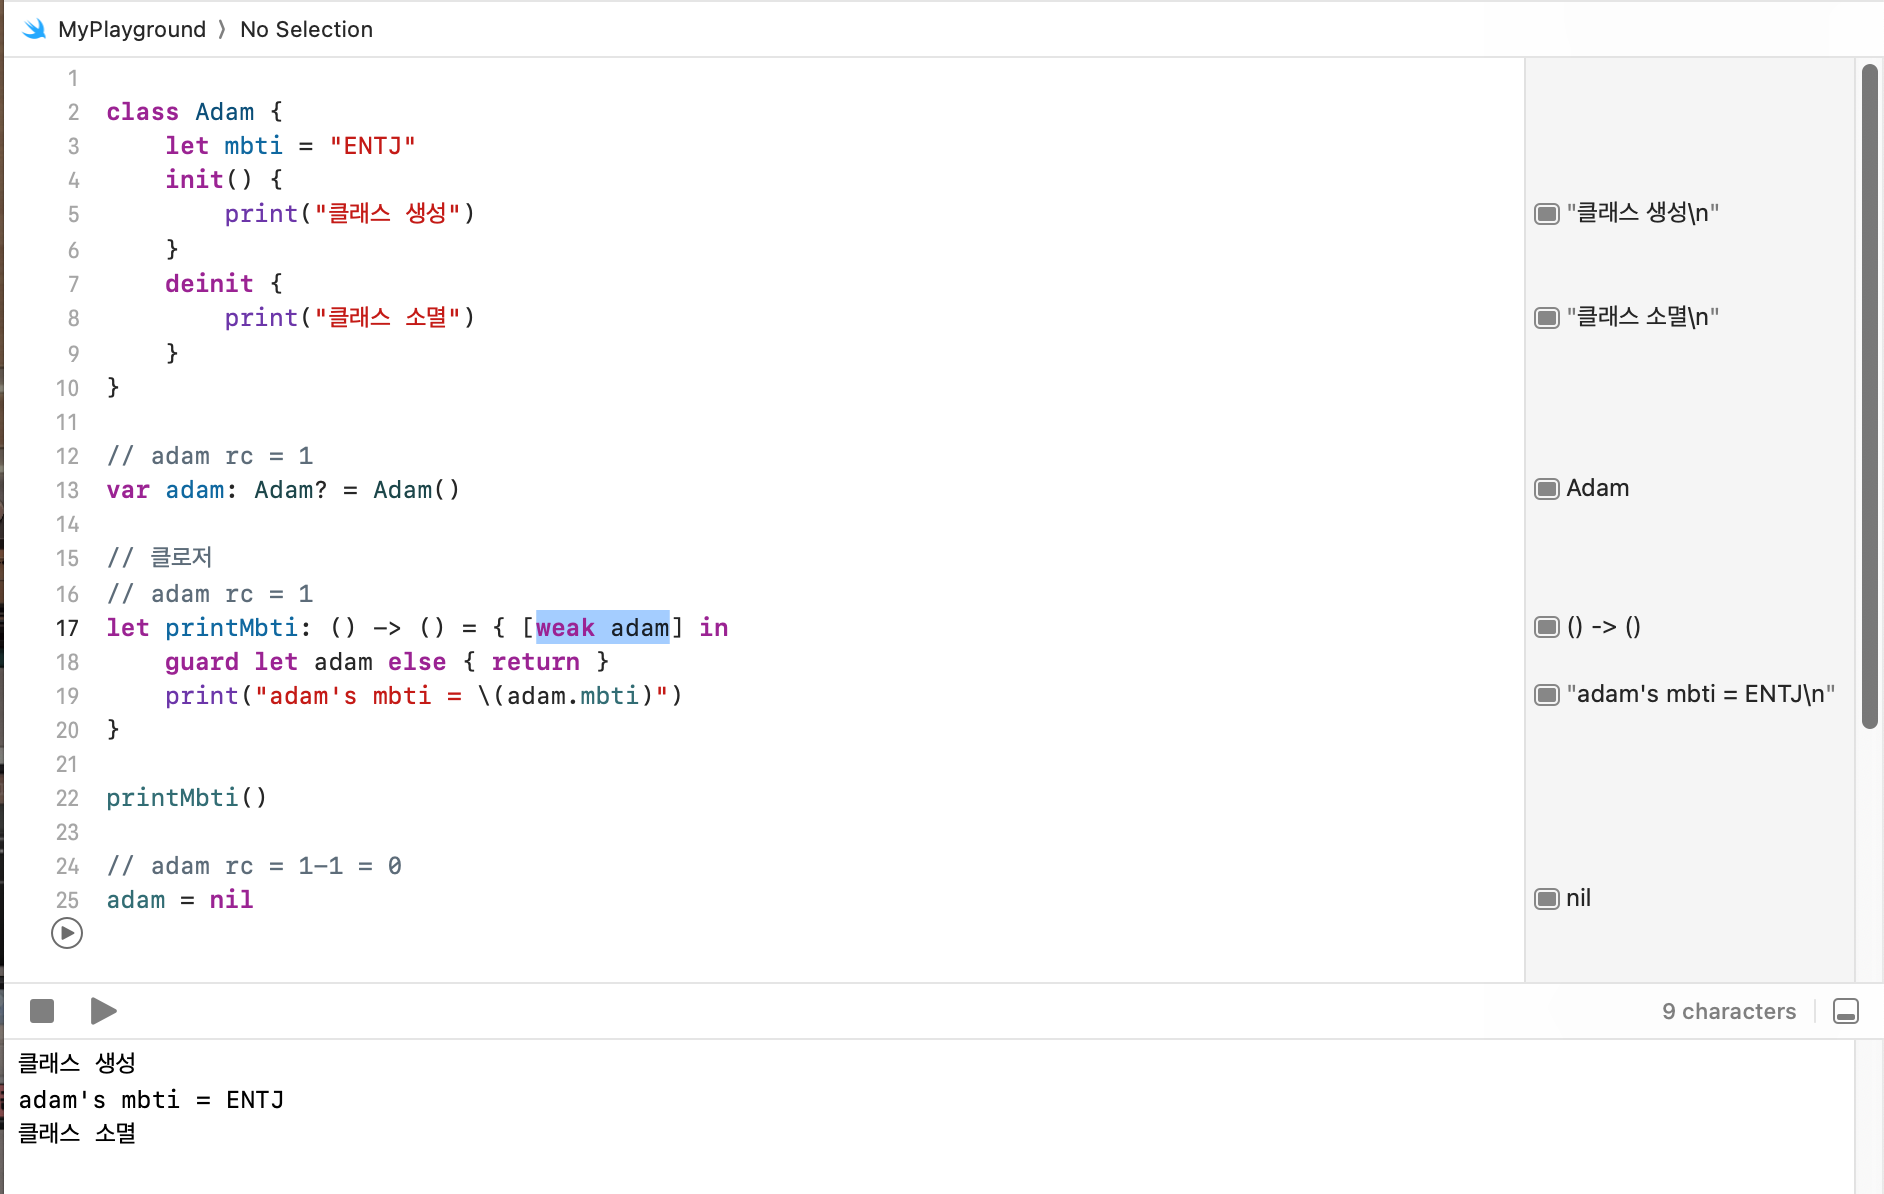This screenshot has height=1194, width=1884.
Task: Open the No Selection jump bar item
Action: 306,29
